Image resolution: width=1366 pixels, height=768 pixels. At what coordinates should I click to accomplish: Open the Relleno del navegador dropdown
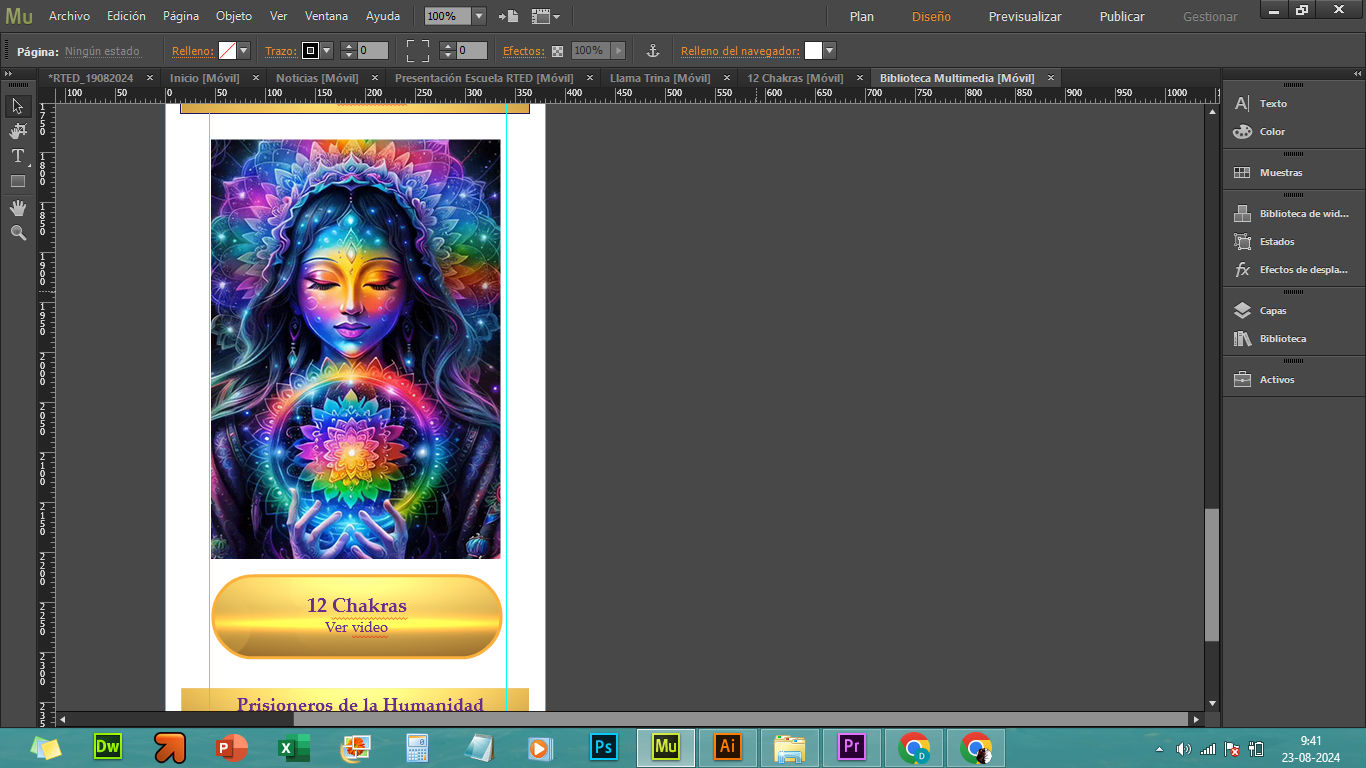tap(829, 51)
